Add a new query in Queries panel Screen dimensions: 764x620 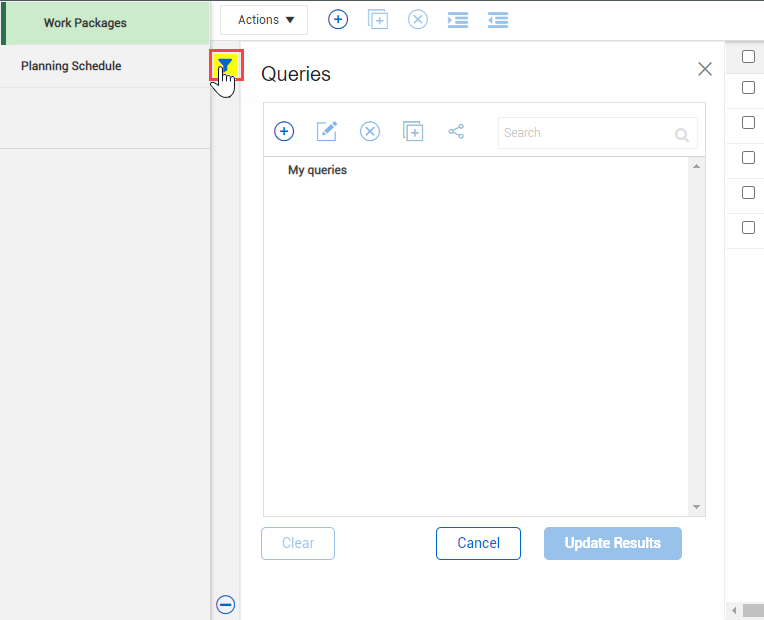pos(284,132)
